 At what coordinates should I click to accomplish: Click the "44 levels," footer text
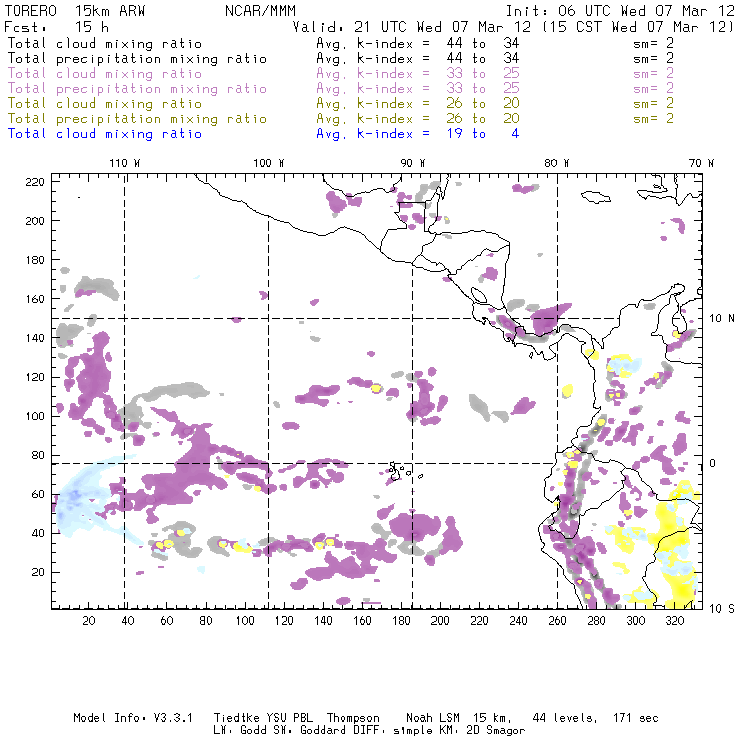pos(565,718)
